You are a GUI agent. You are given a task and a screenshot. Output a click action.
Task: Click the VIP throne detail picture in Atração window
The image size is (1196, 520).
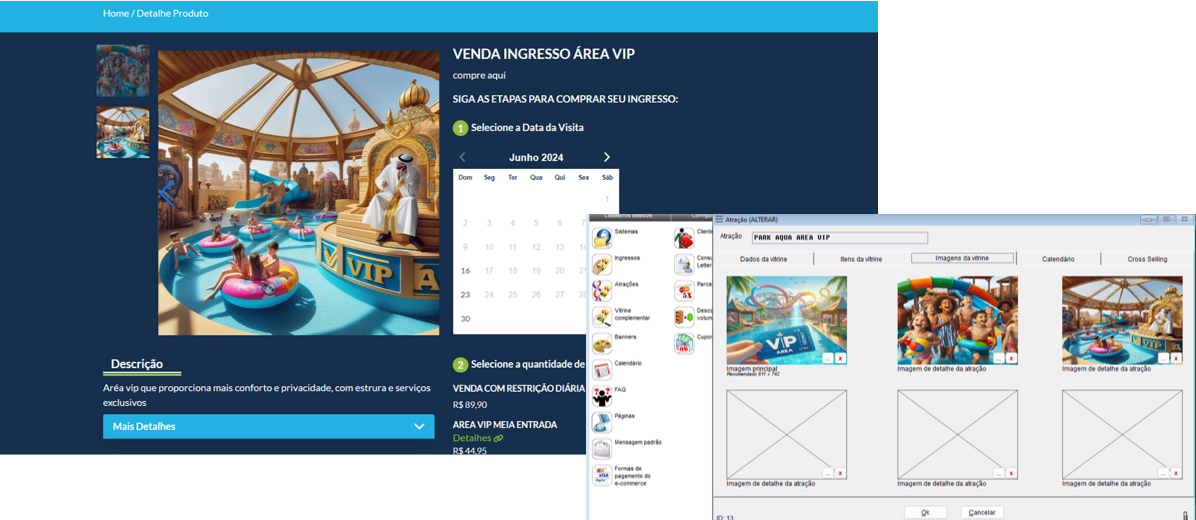pyautogui.click(x=1122, y=320)
